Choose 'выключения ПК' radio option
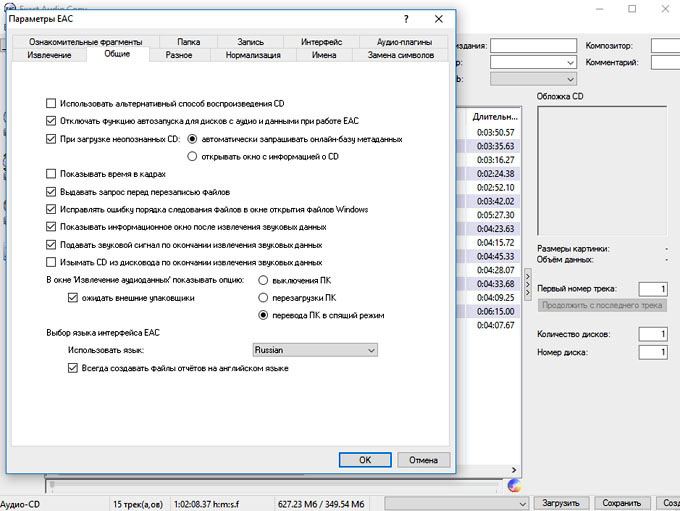The image size is (680, 511). point(264,280)
